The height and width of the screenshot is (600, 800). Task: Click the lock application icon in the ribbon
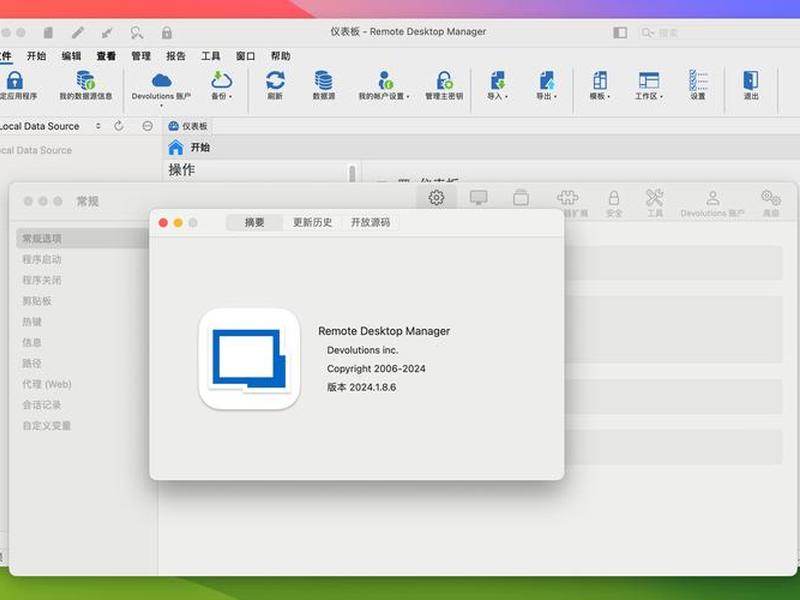click(15, 81)
